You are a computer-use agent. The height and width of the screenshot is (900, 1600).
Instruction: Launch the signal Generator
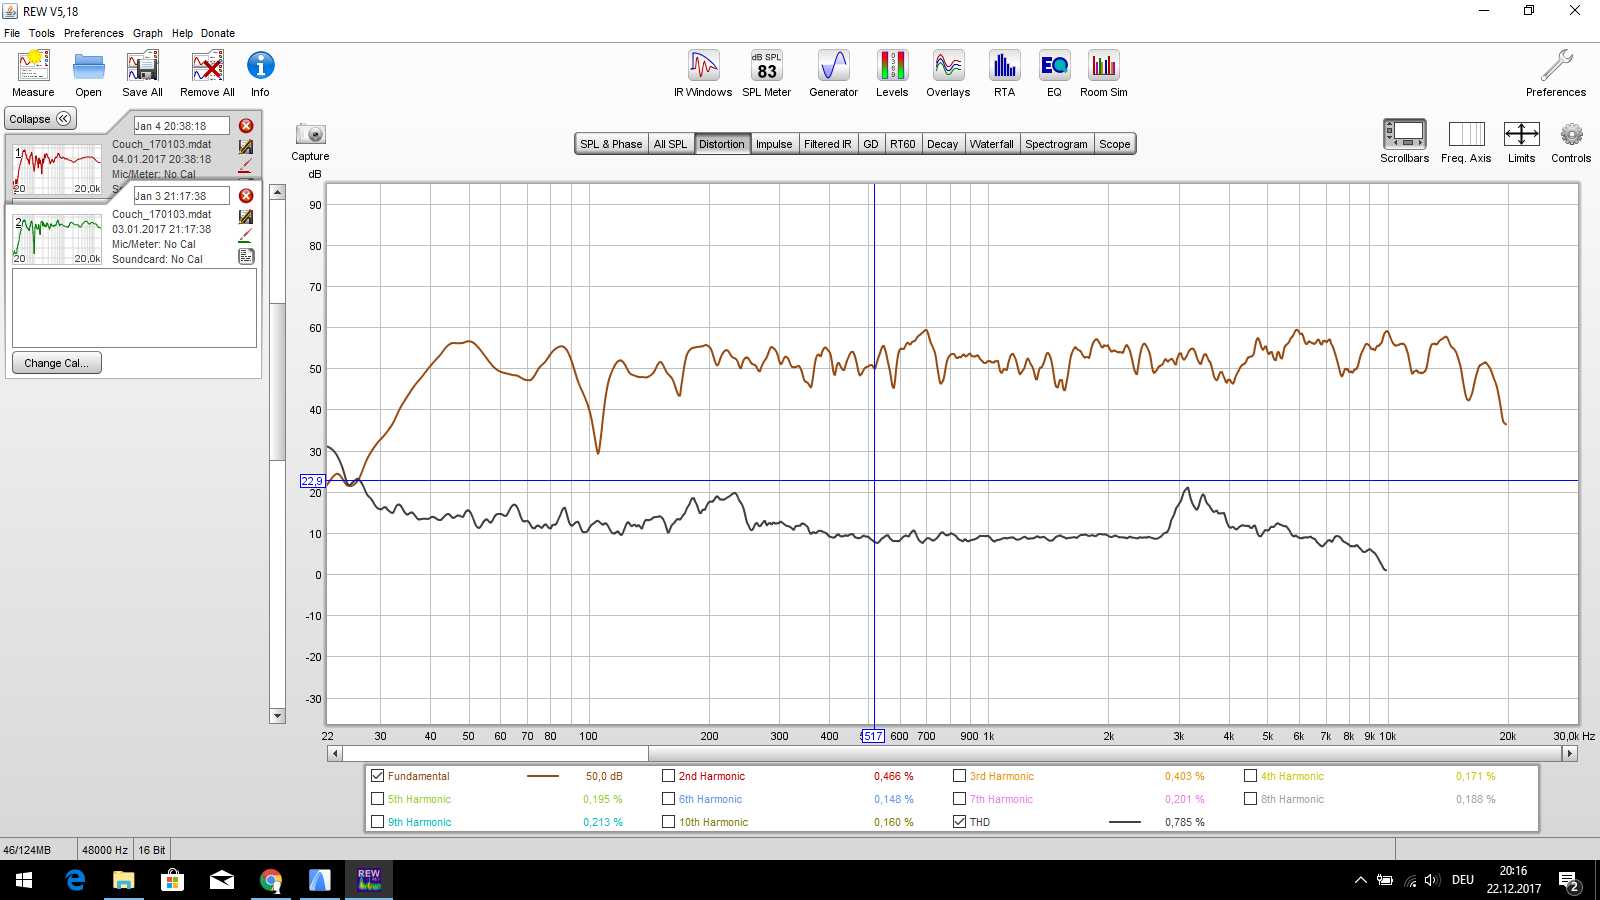coord(833,74)
